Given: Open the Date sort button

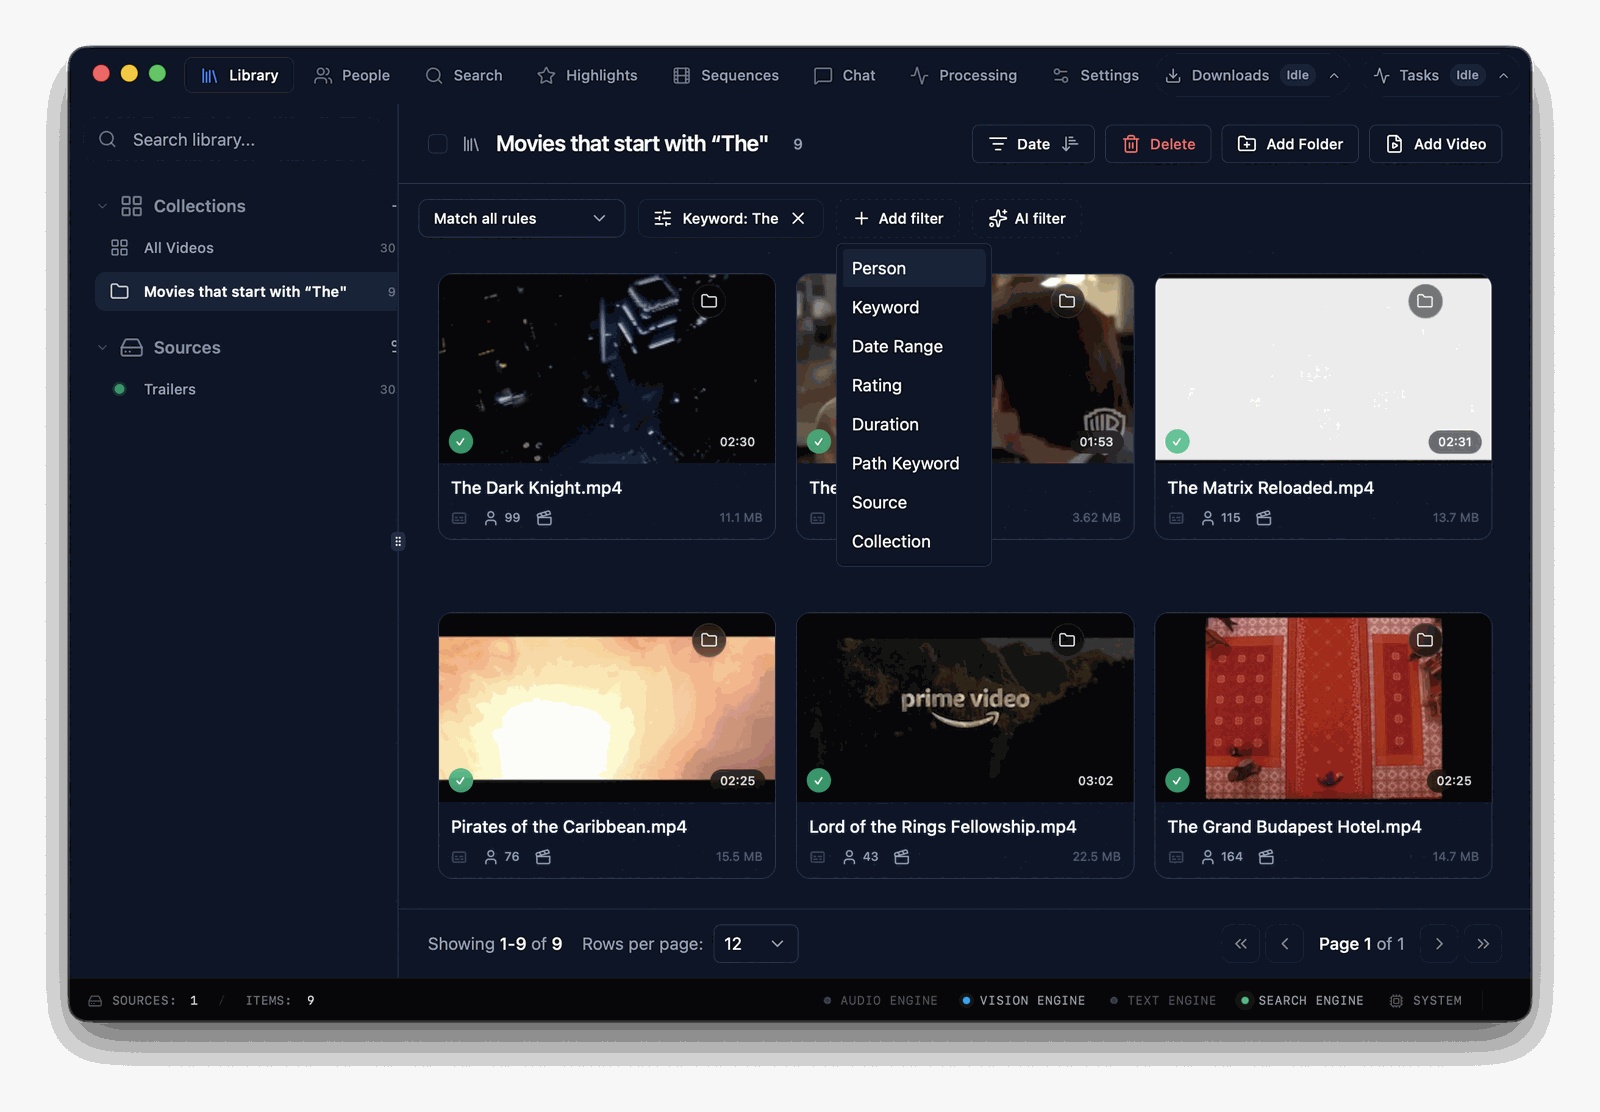Looking at the screenshot, I should [1033, 144].
